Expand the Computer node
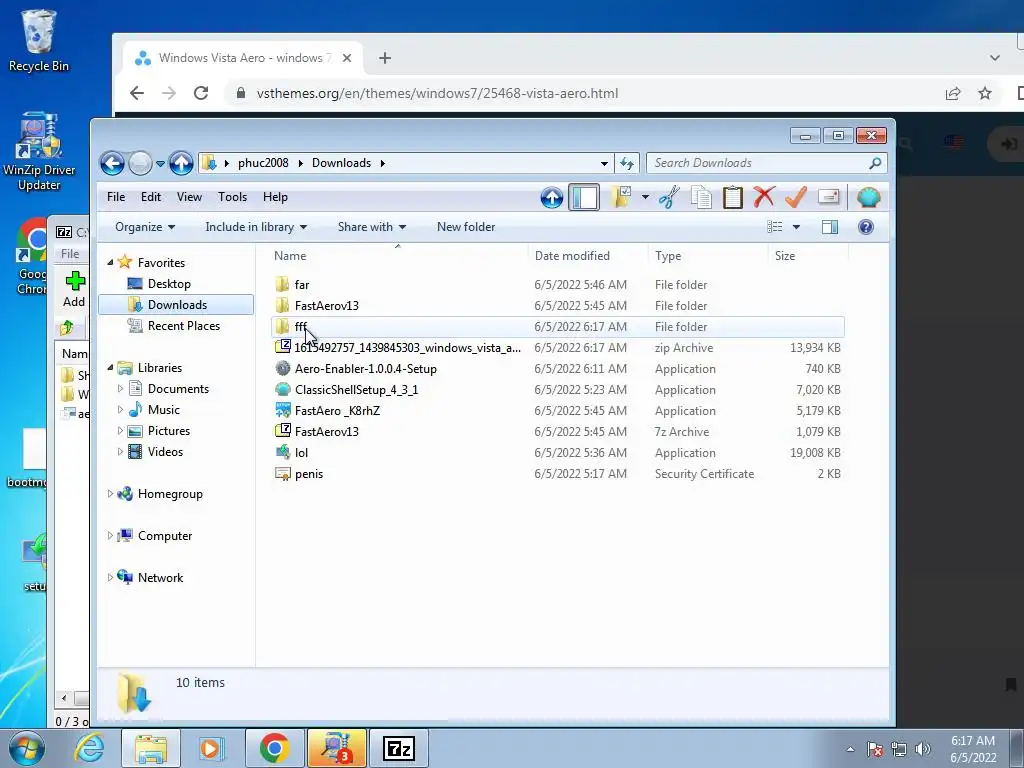 pyautogui.click(x=110, y=536)
